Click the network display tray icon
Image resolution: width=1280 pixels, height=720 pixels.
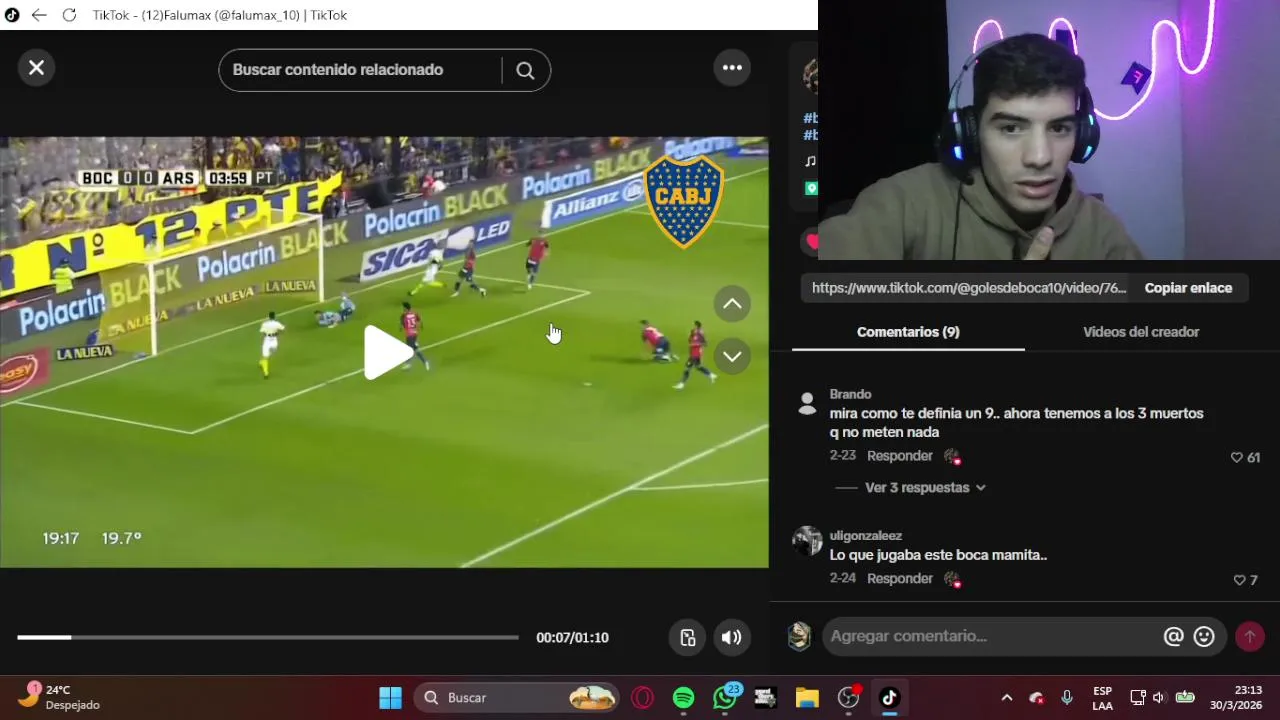(x=1137, y=698)
